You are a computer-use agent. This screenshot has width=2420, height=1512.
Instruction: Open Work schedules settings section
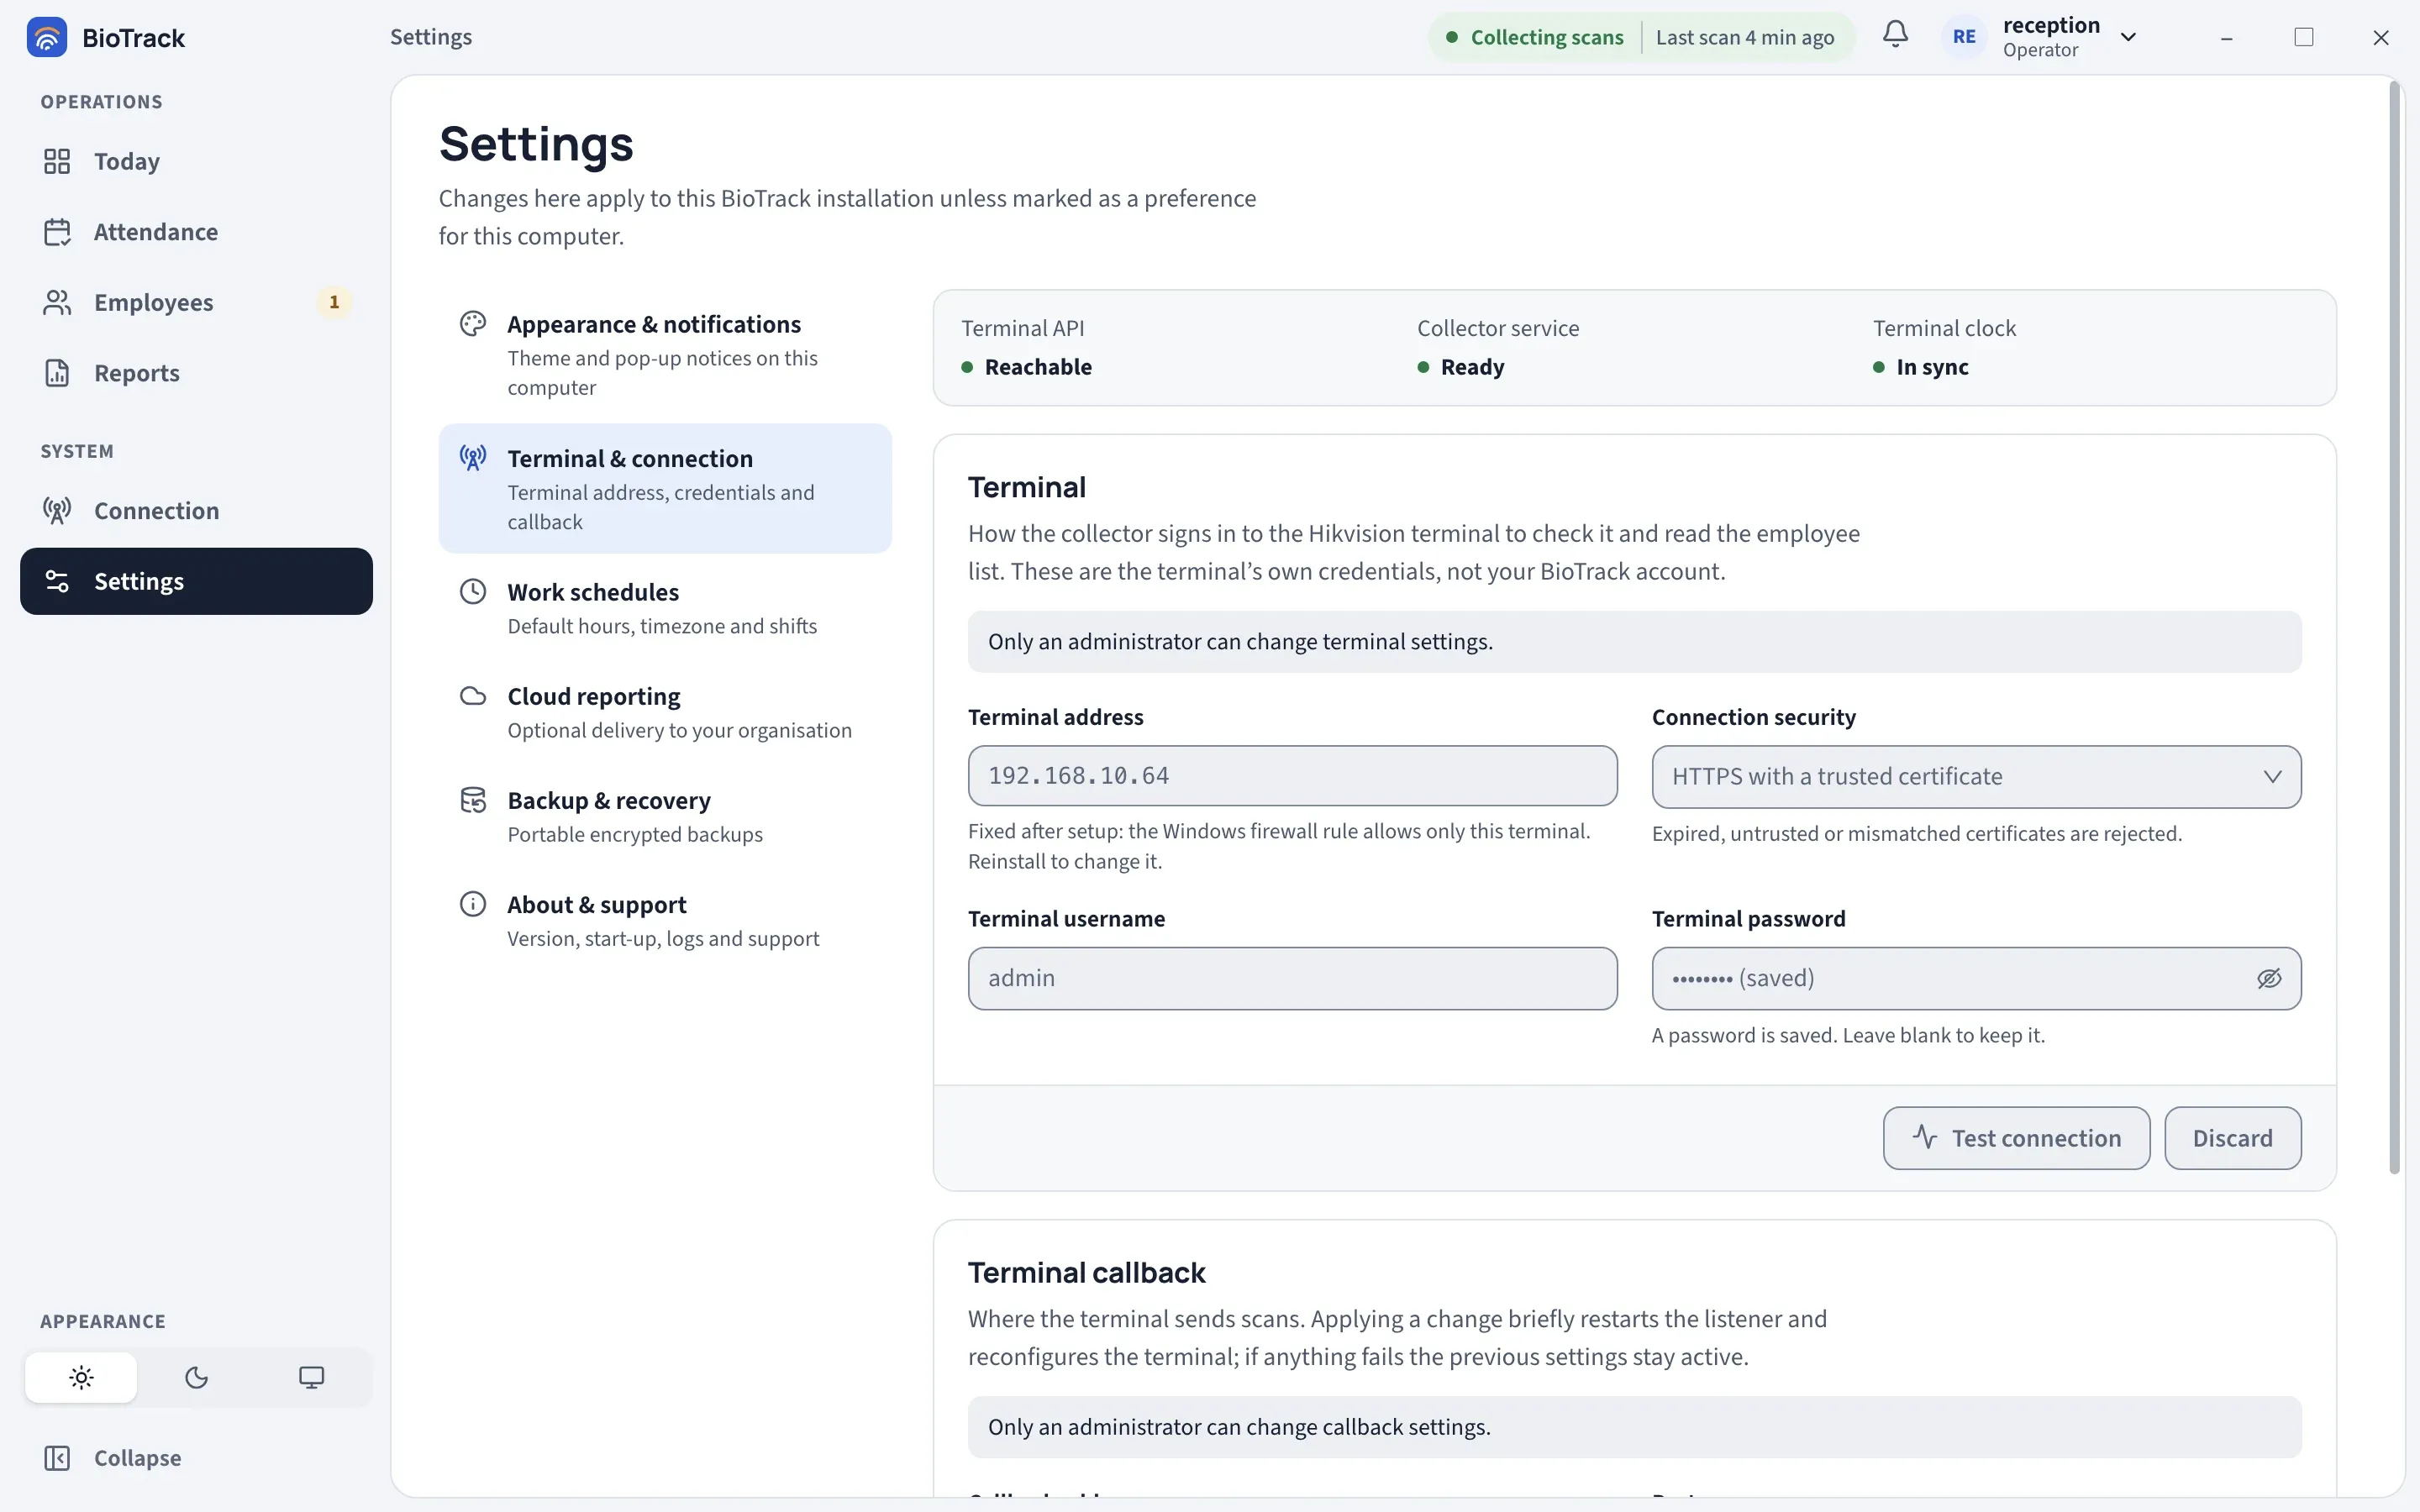pos(665,608)
